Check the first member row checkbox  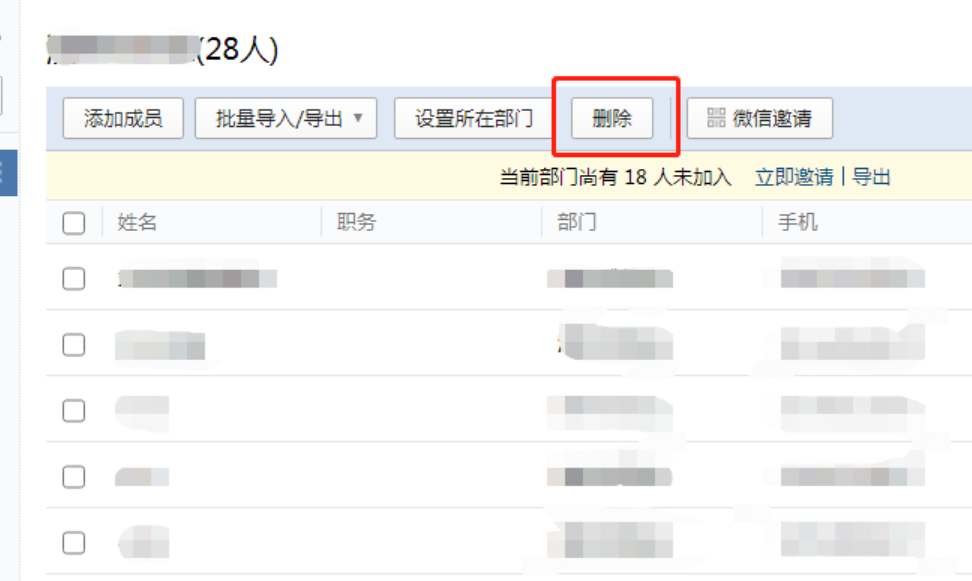pos(74,279)
